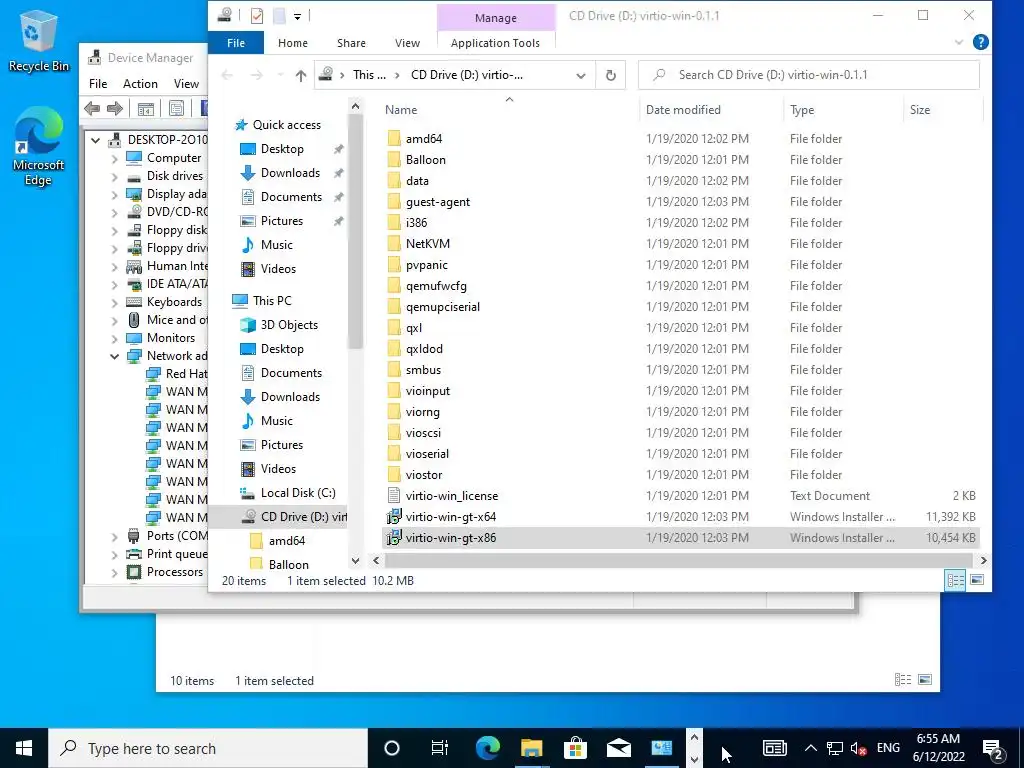This screenshot has height=768, width=1024.
Task: Expand the Processors node in Device Manager
Action: point(115,572)
